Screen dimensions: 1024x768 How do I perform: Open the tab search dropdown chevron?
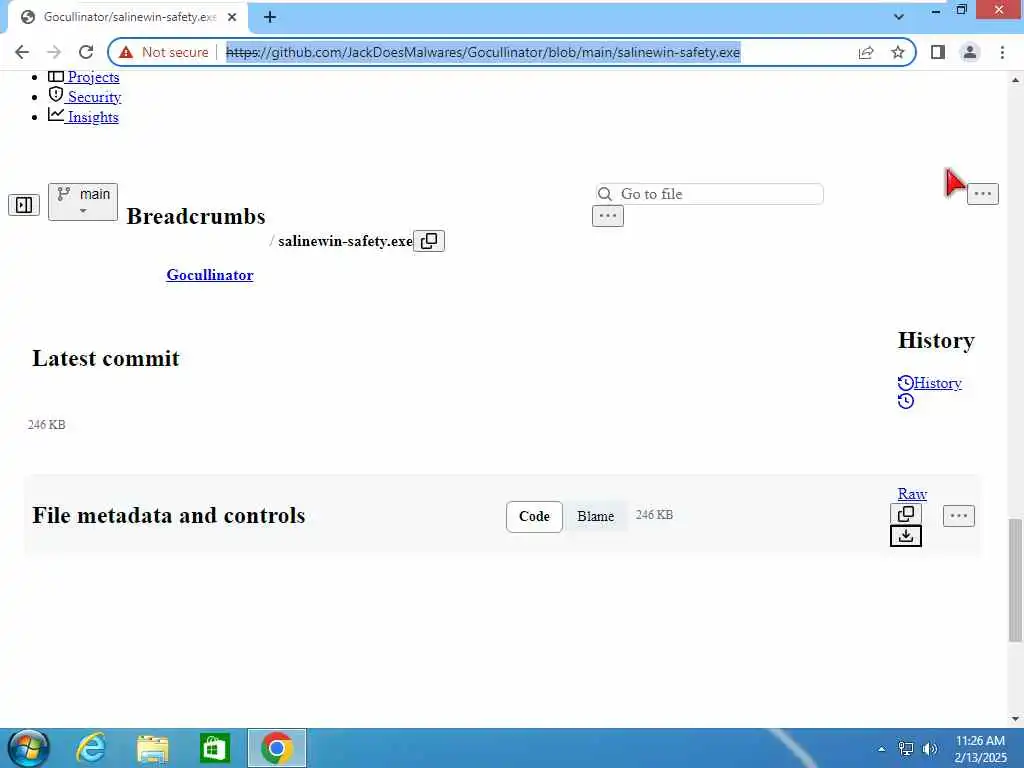click(x=899, y=17)
